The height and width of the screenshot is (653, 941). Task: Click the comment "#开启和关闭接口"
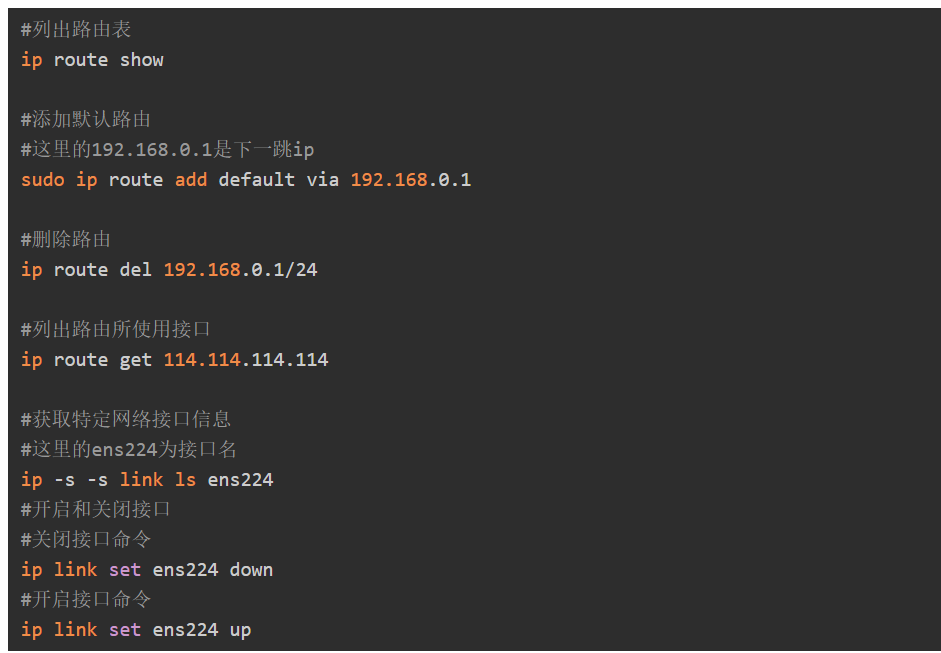[x=96, y=510]
